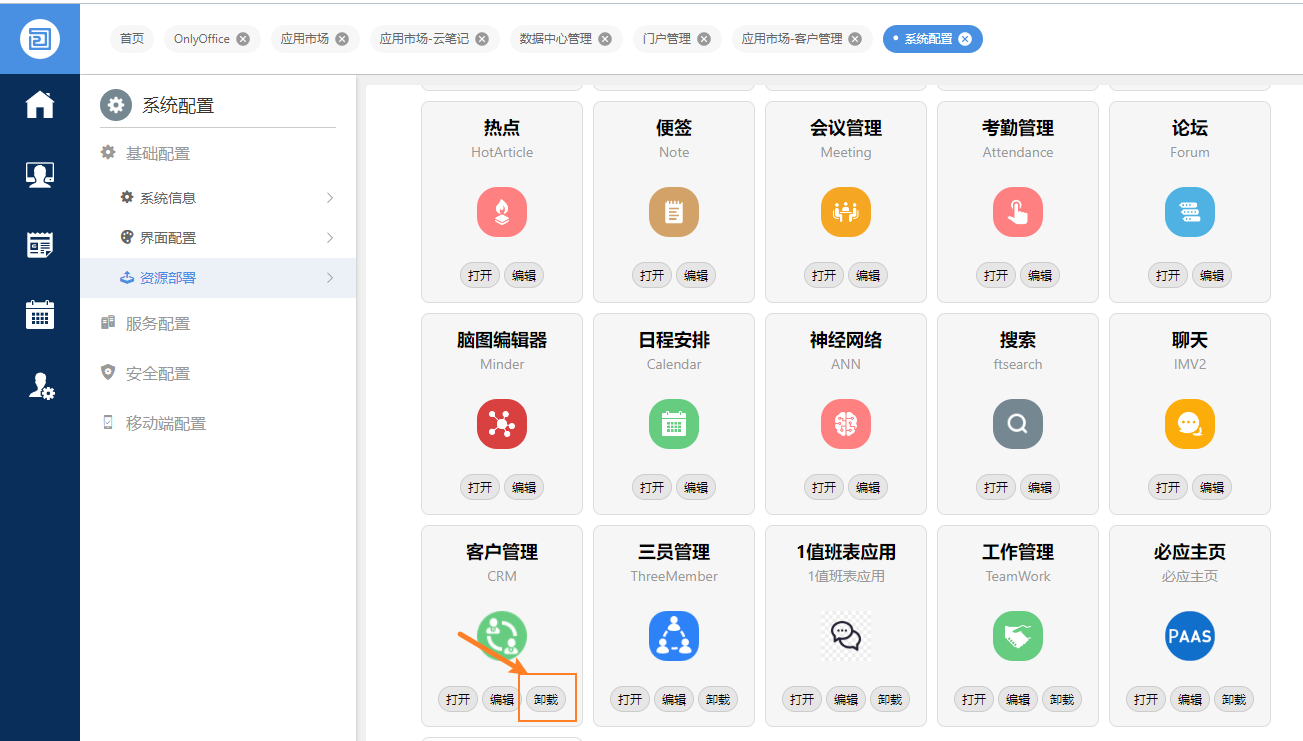Expand the 服务配置 section

pyautogui.click(x=157, y=324)
